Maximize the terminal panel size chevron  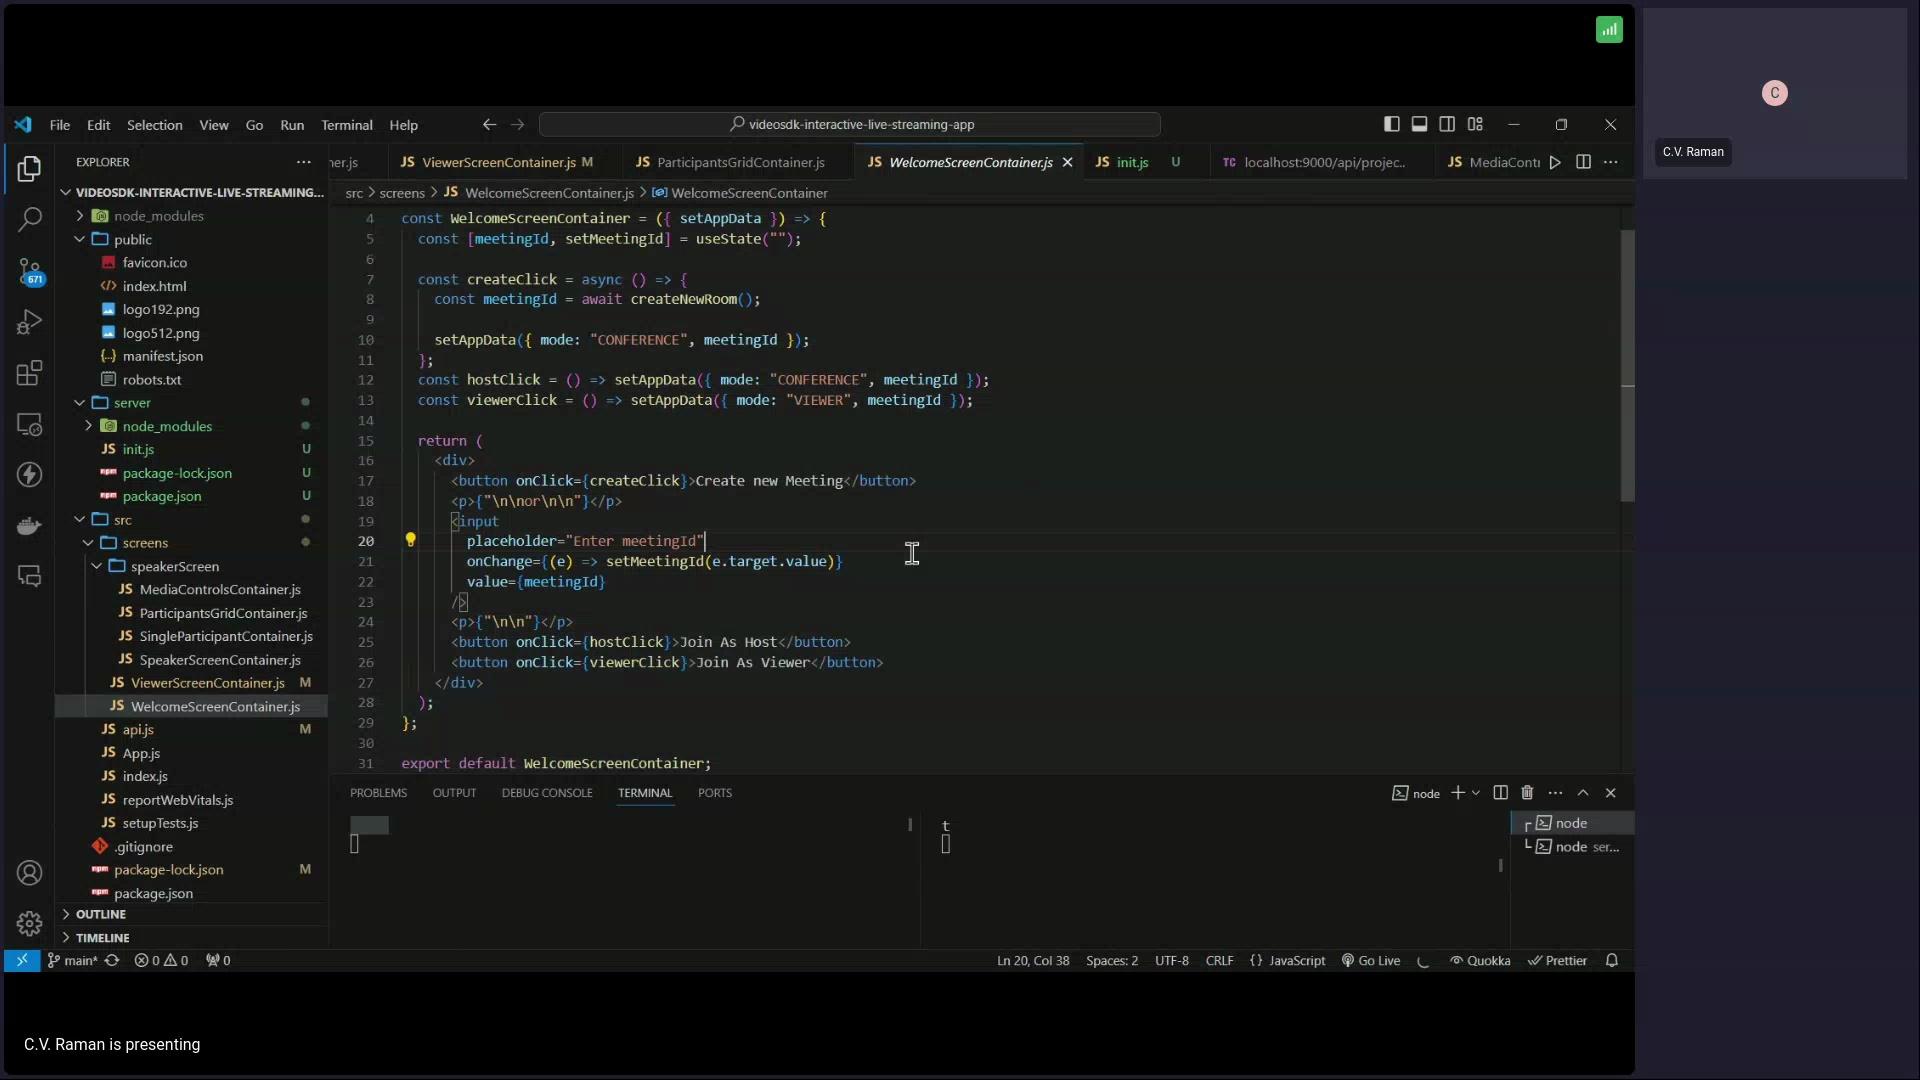click(x=1583, y=793)
